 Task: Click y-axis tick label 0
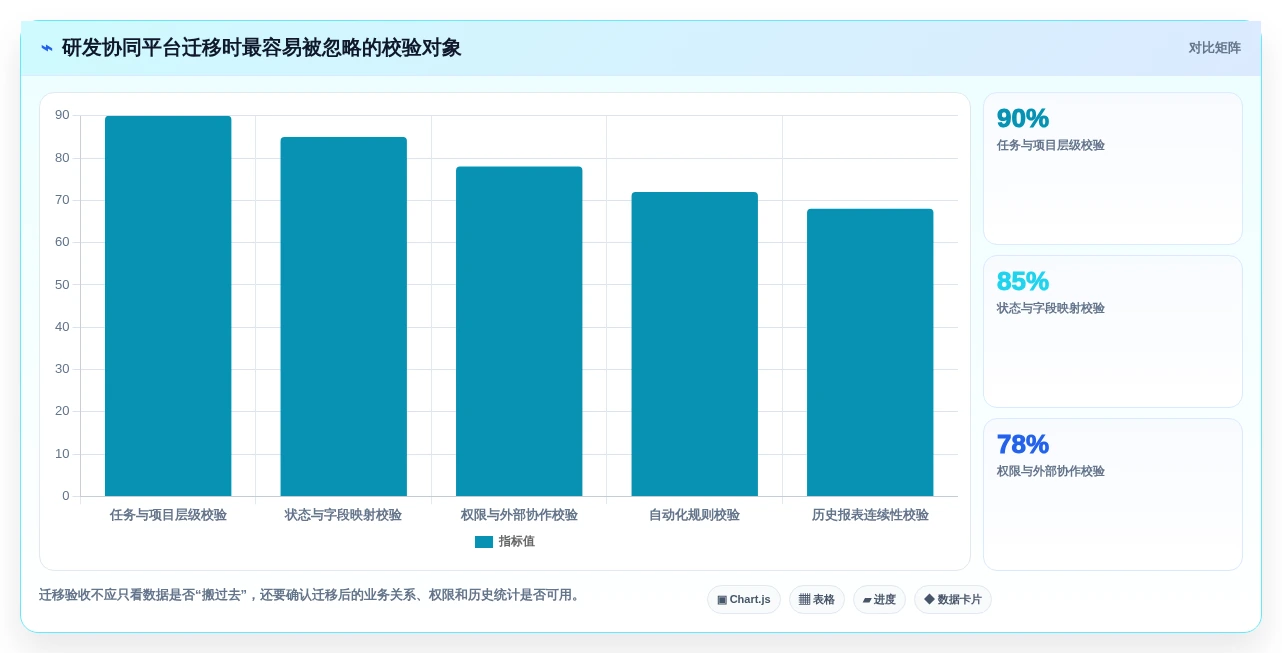tap(66, 496)
